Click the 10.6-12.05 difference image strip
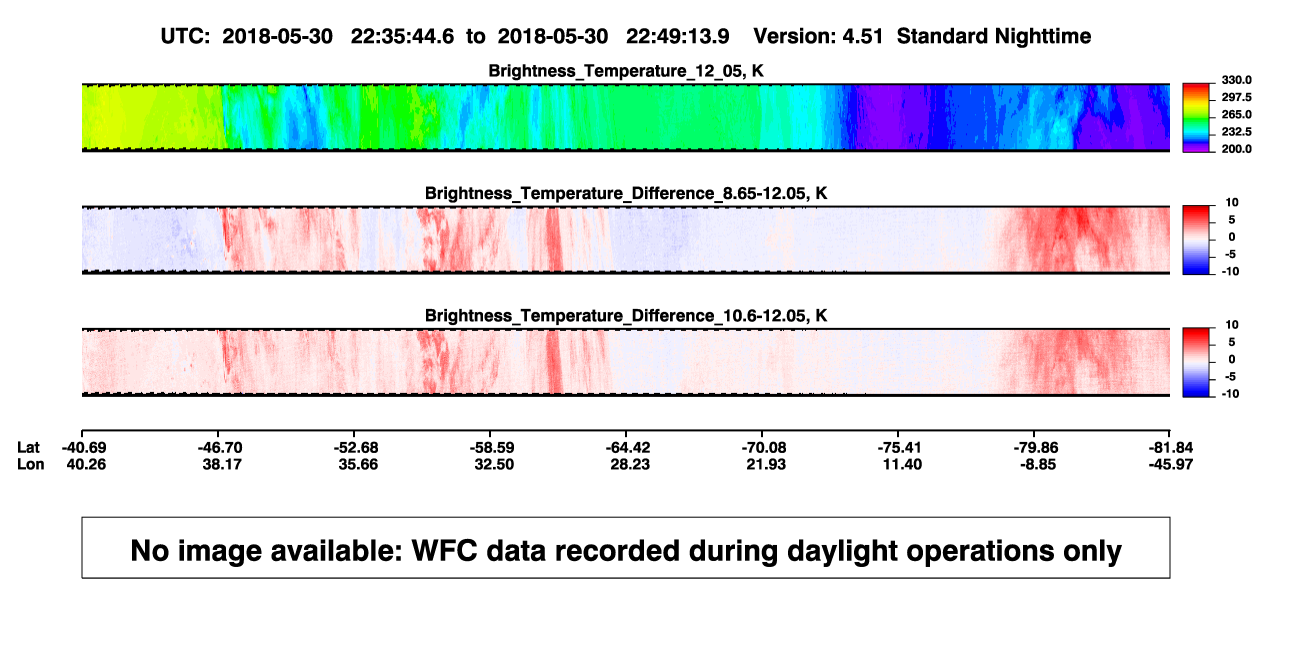The width and height of the screenshot is (1300, 667). pos(626,362)
